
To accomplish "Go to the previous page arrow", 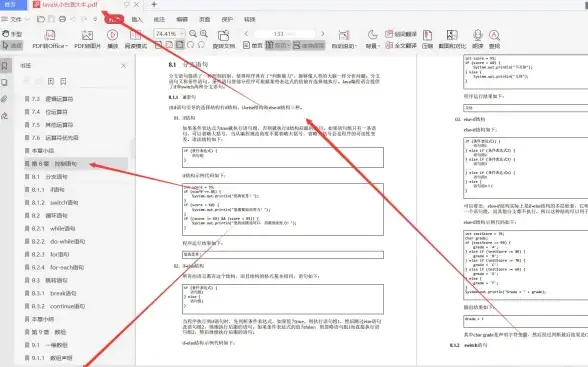I will 246,34.
